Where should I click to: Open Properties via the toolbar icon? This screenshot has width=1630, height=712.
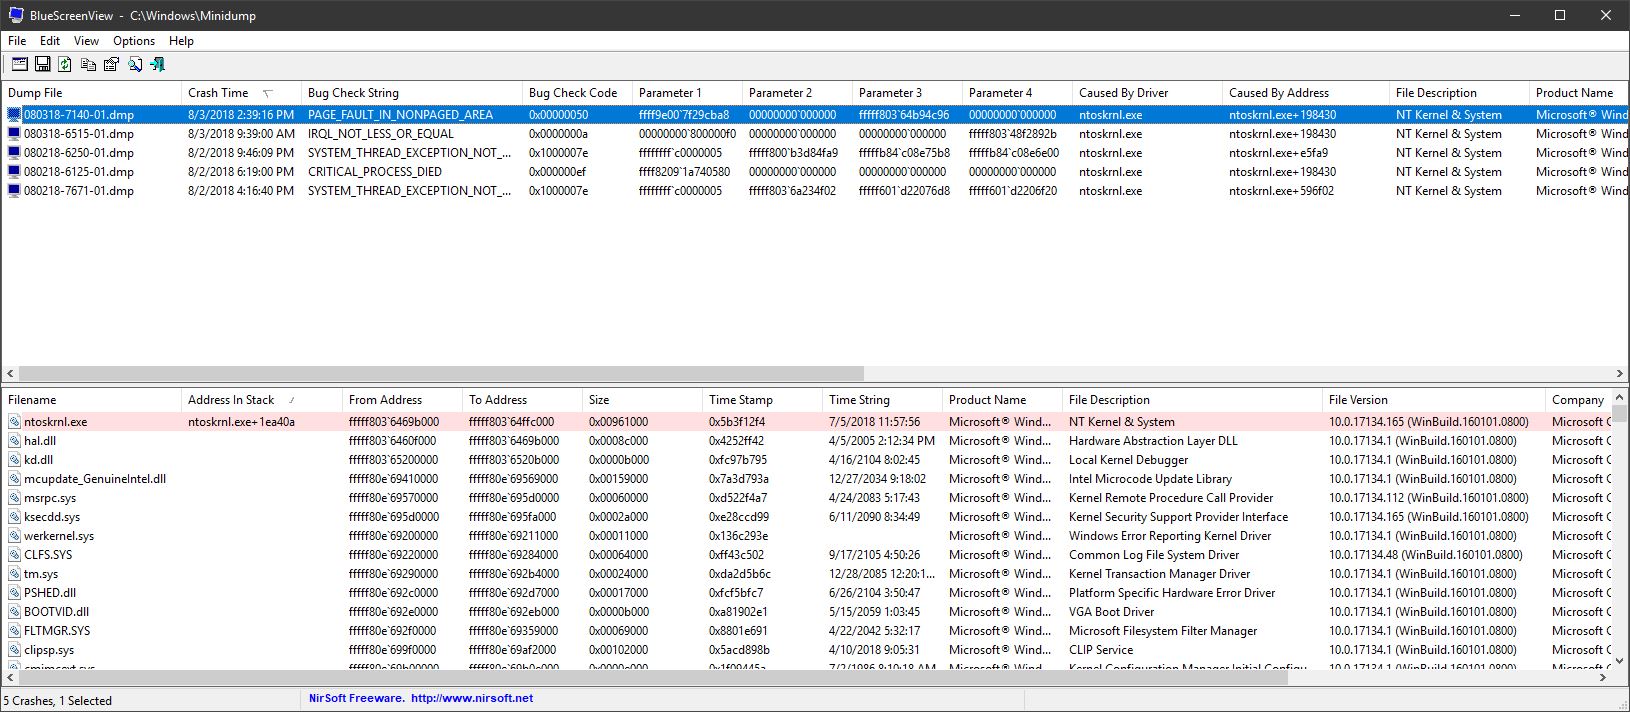pos(111,64)
